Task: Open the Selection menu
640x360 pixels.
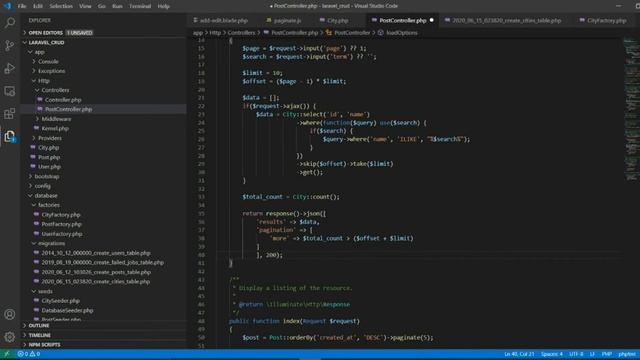Action: (61, 6)
